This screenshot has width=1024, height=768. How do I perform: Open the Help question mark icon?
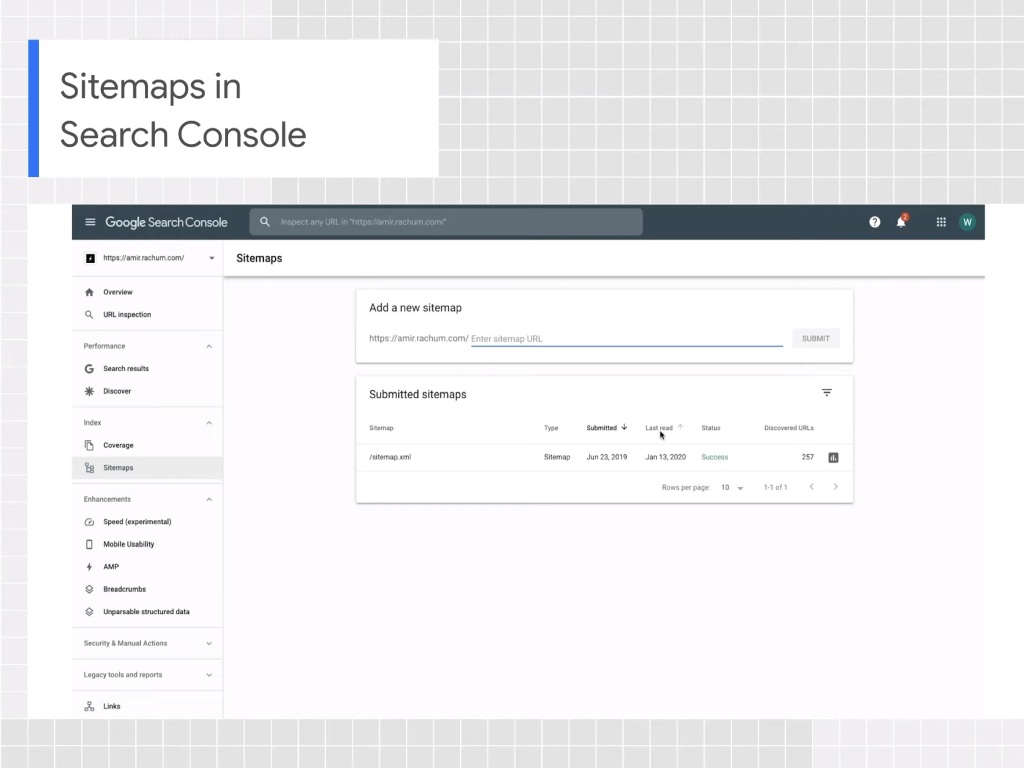[x=874, y=222]
